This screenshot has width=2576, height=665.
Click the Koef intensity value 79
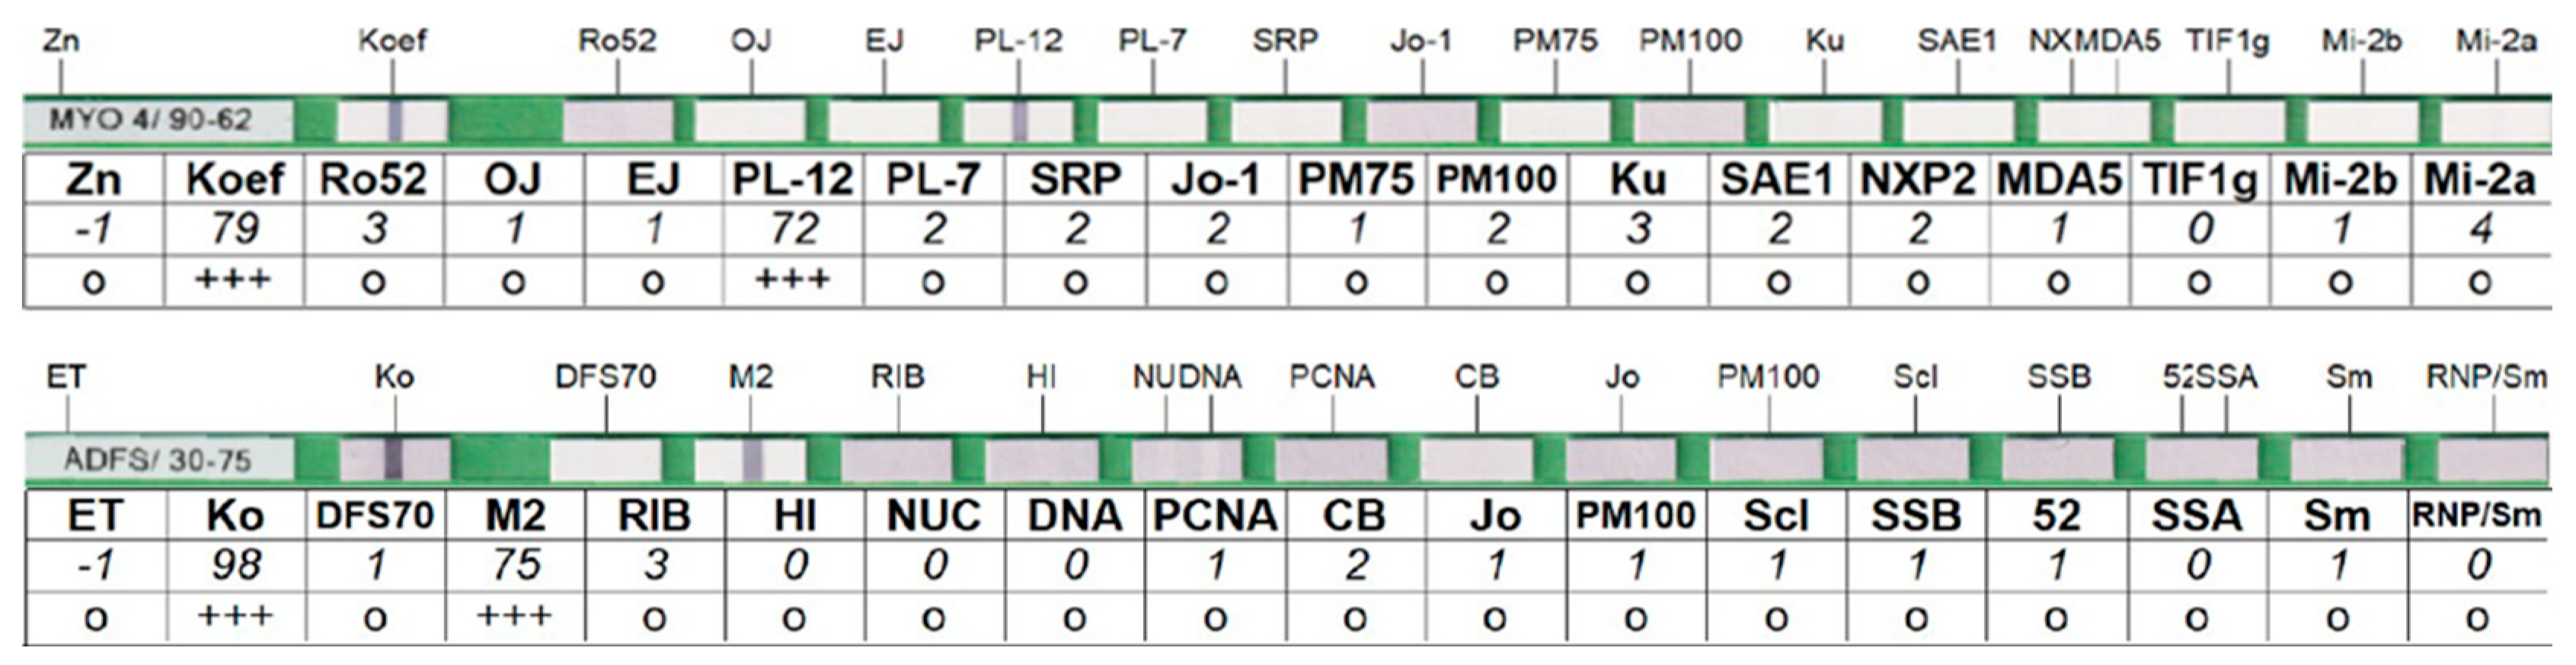234,229
